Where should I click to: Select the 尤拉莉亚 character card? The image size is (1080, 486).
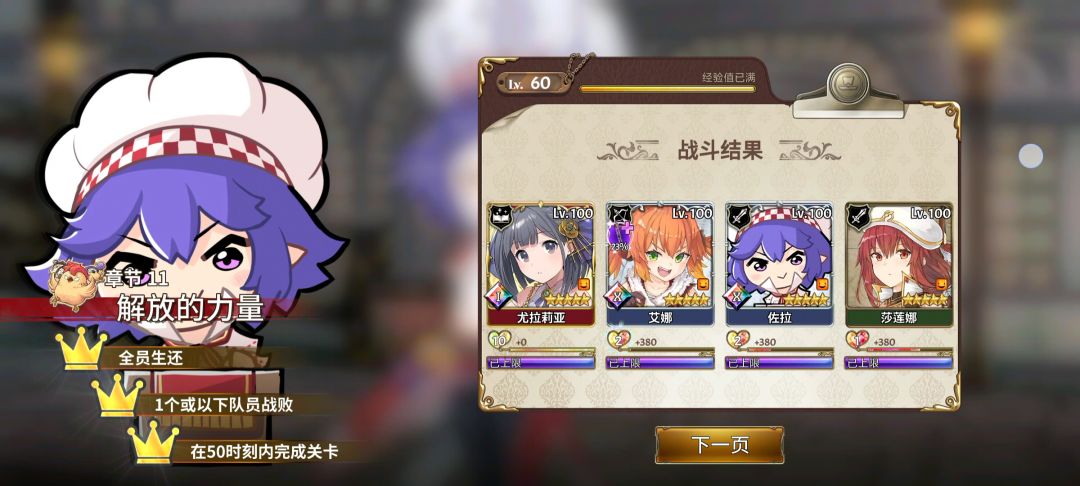(x=540, y=264)
